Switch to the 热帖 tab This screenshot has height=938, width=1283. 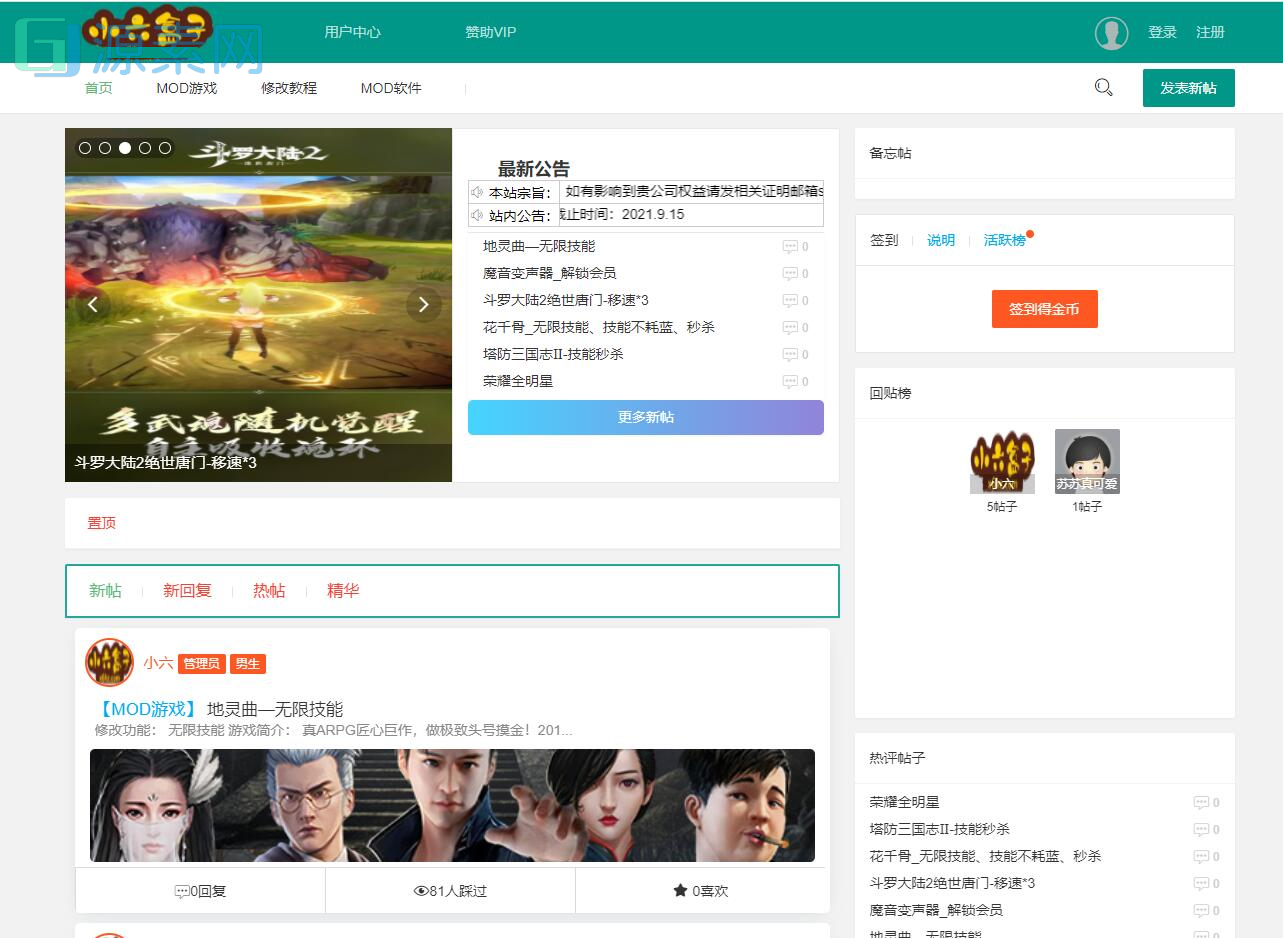click(268, 590)
